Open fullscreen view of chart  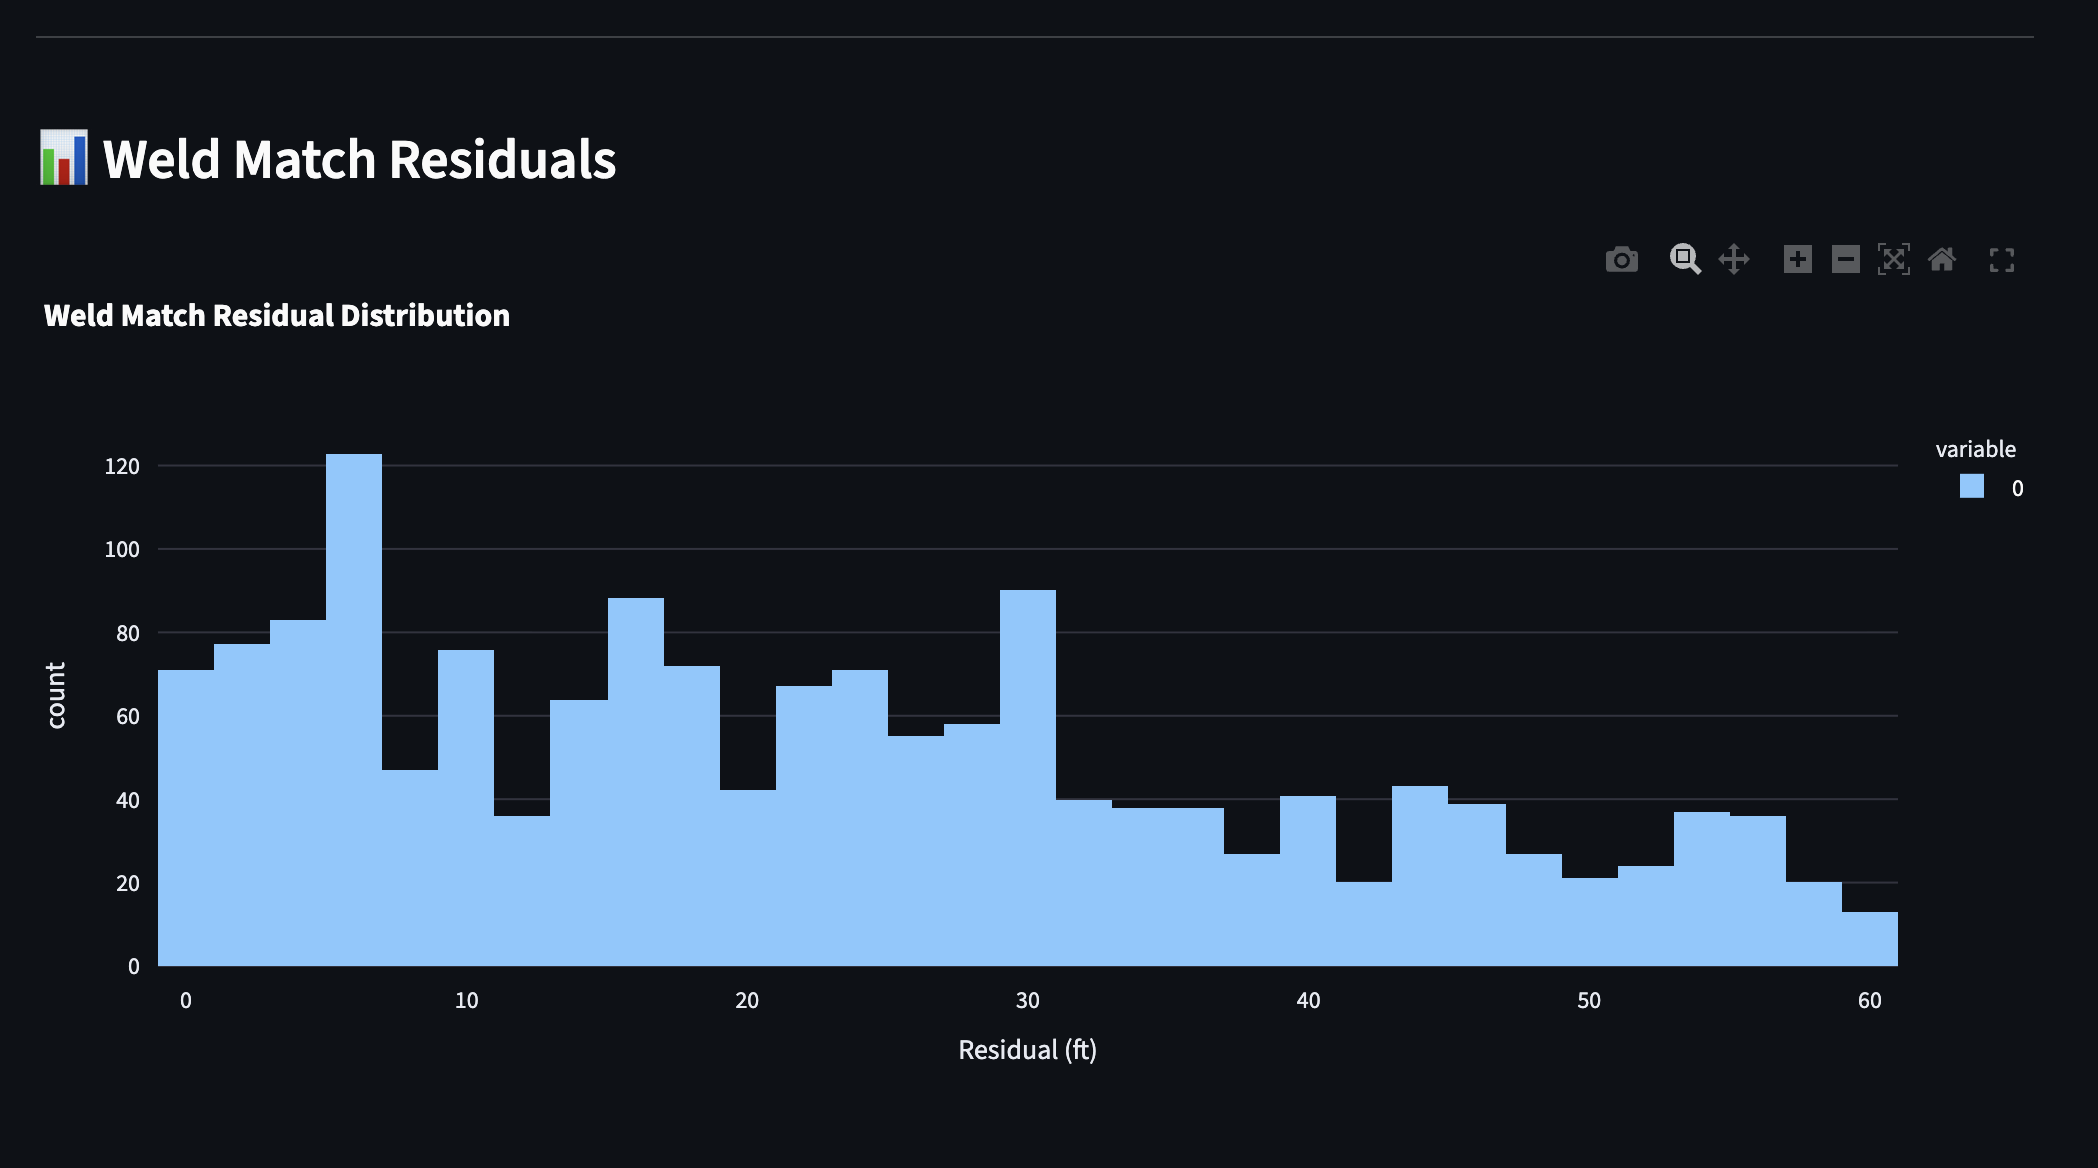pyautogui.click(x=2002, y=260)
